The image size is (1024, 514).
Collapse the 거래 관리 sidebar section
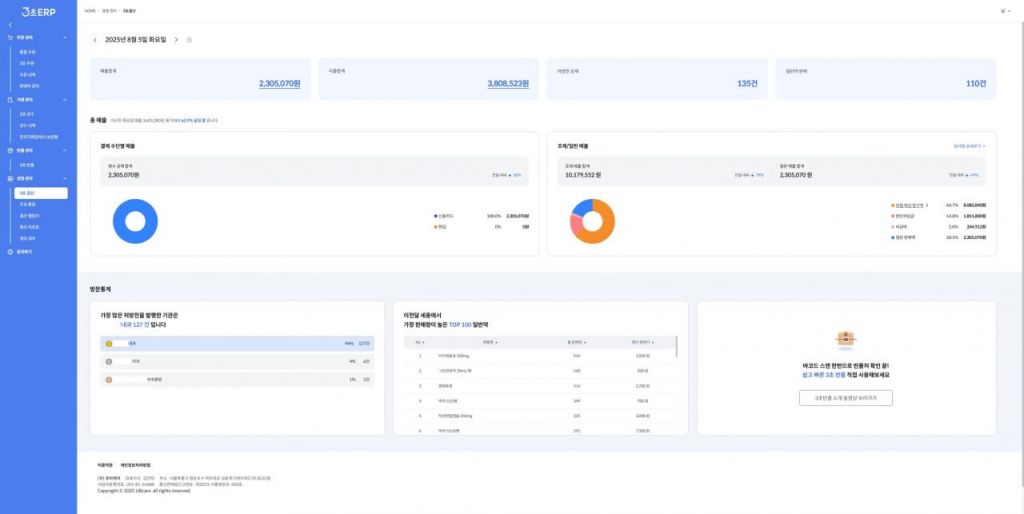tap(64, 100)
